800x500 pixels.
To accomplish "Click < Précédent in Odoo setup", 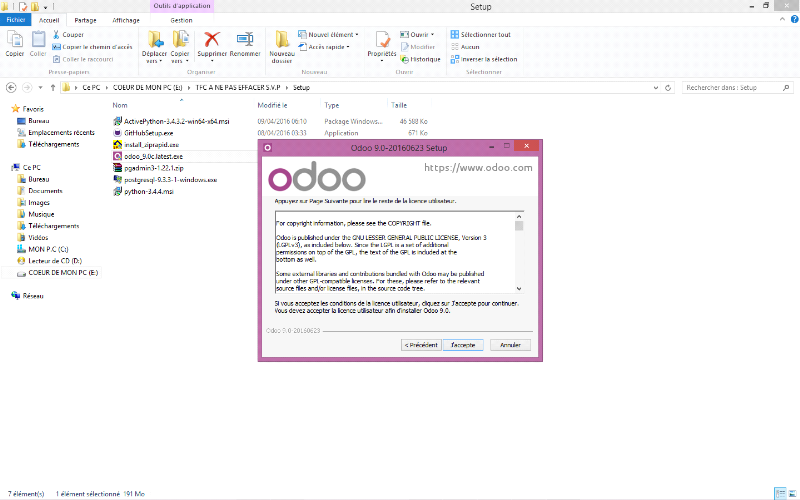I will [421, 345].
